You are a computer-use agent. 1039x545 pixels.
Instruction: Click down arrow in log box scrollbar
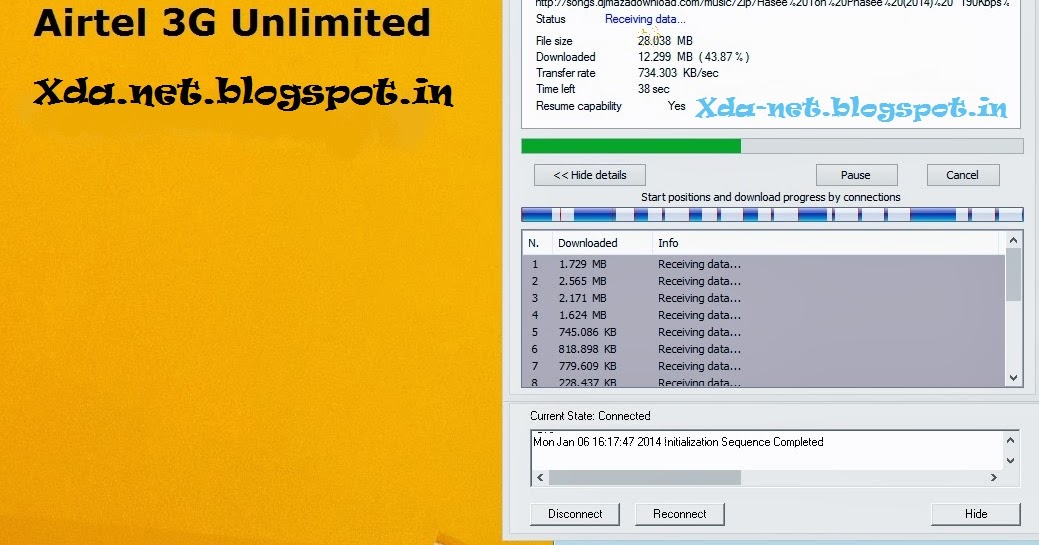(x=1011, y=460)
